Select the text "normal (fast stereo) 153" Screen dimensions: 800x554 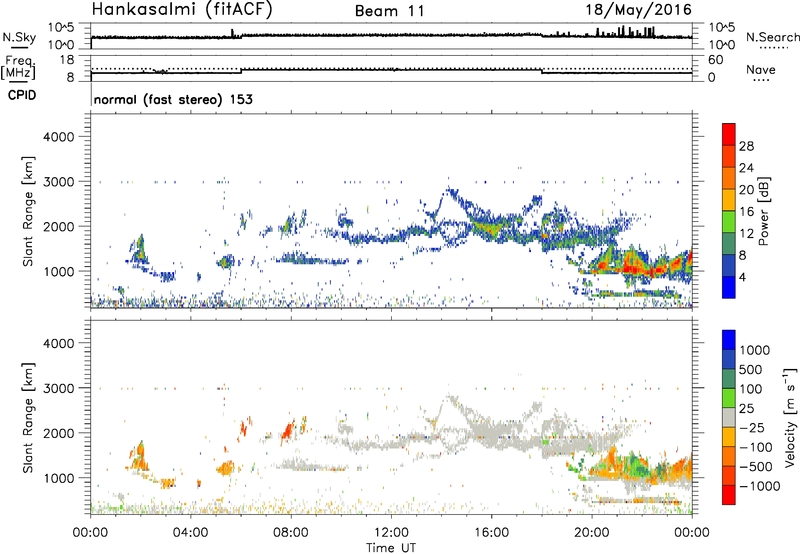tap(173, 99)
